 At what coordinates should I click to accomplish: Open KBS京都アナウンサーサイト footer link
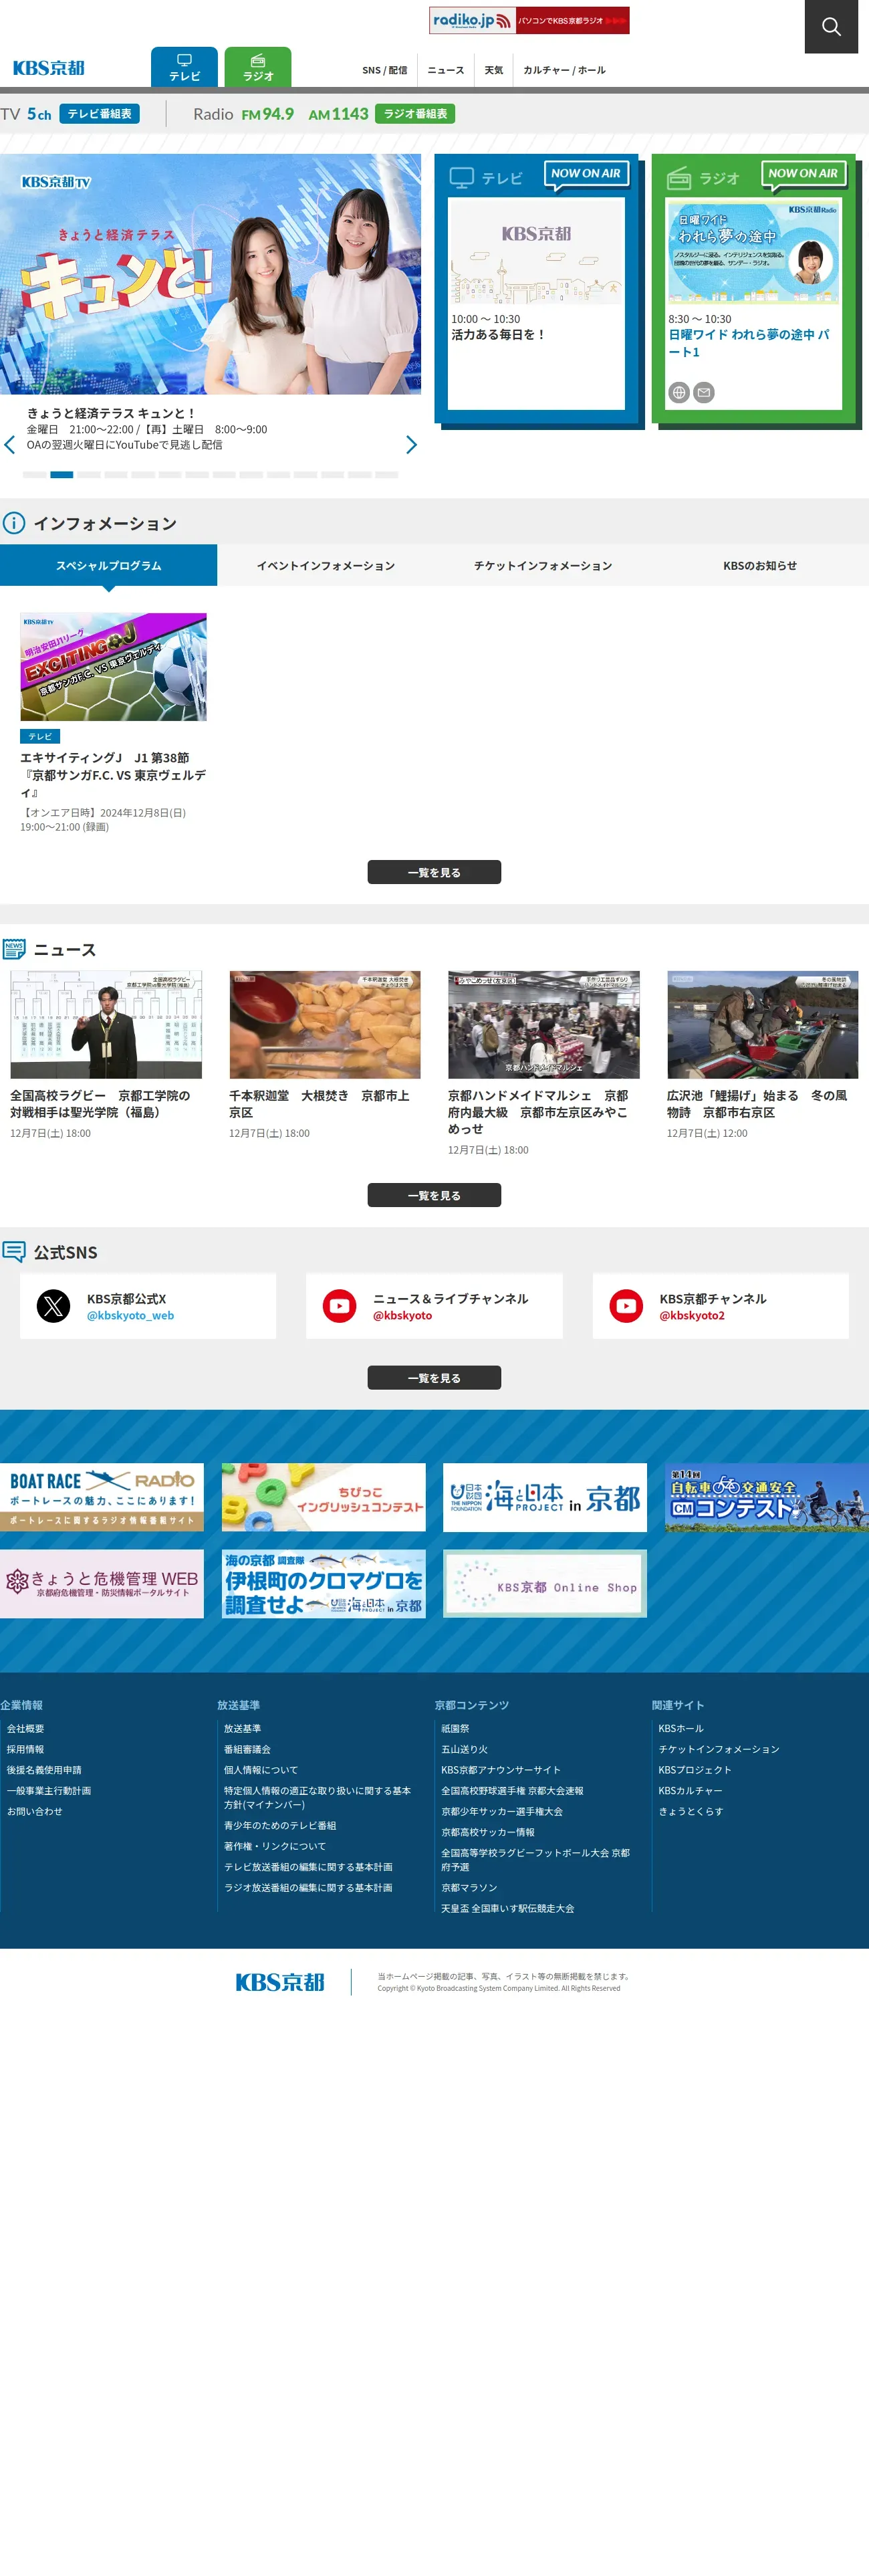click(x=501, y=1770)
